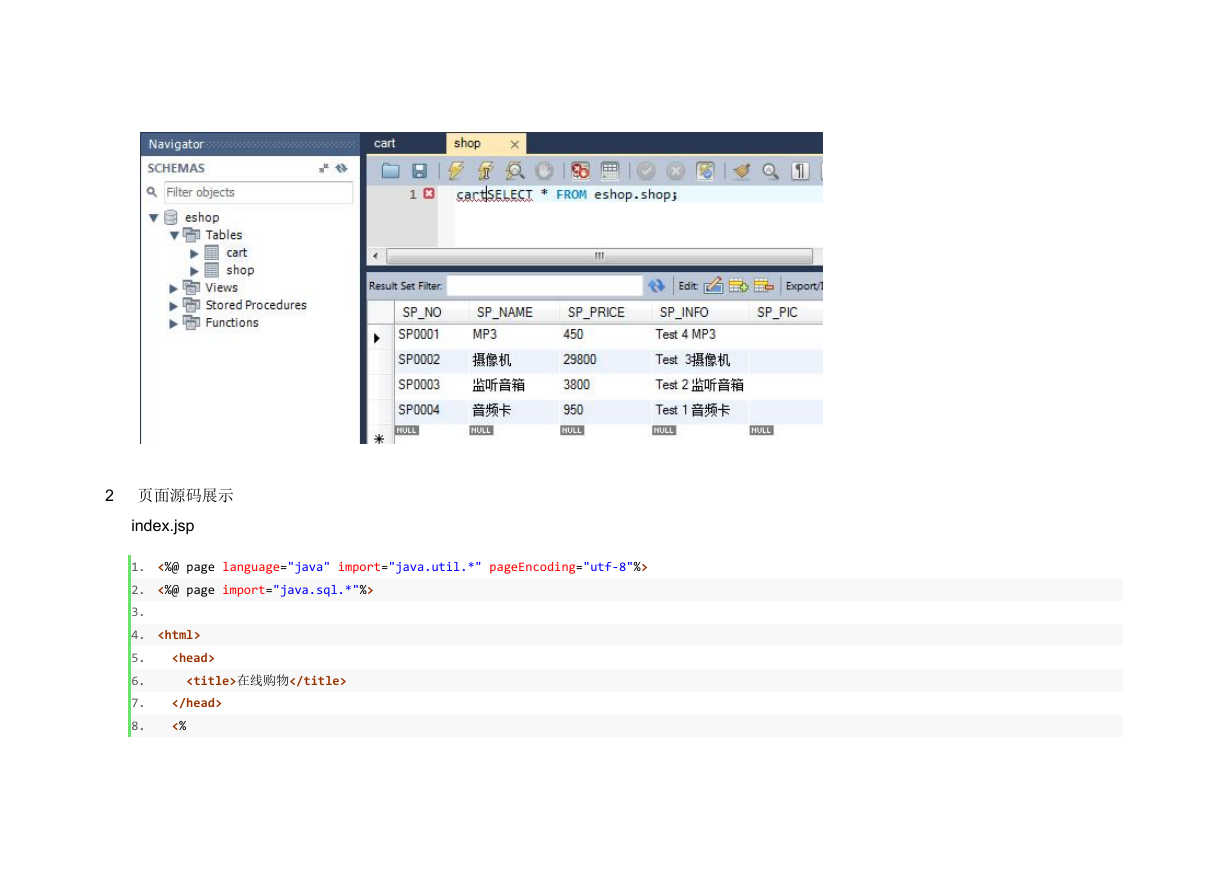1228x869 pixels.
Task: Sort by SP_NAME column header
Action: coord(505,312)
